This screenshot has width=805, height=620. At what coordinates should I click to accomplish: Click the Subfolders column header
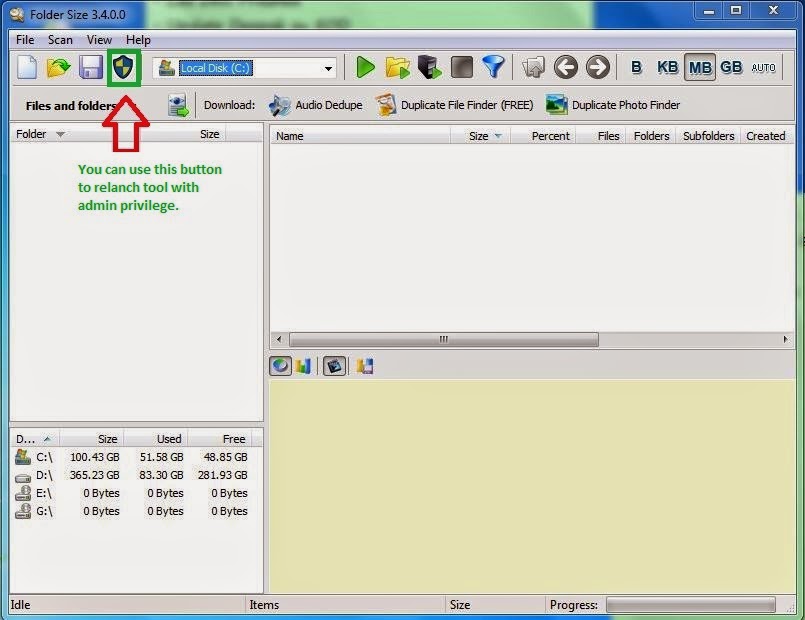(708, 136)
